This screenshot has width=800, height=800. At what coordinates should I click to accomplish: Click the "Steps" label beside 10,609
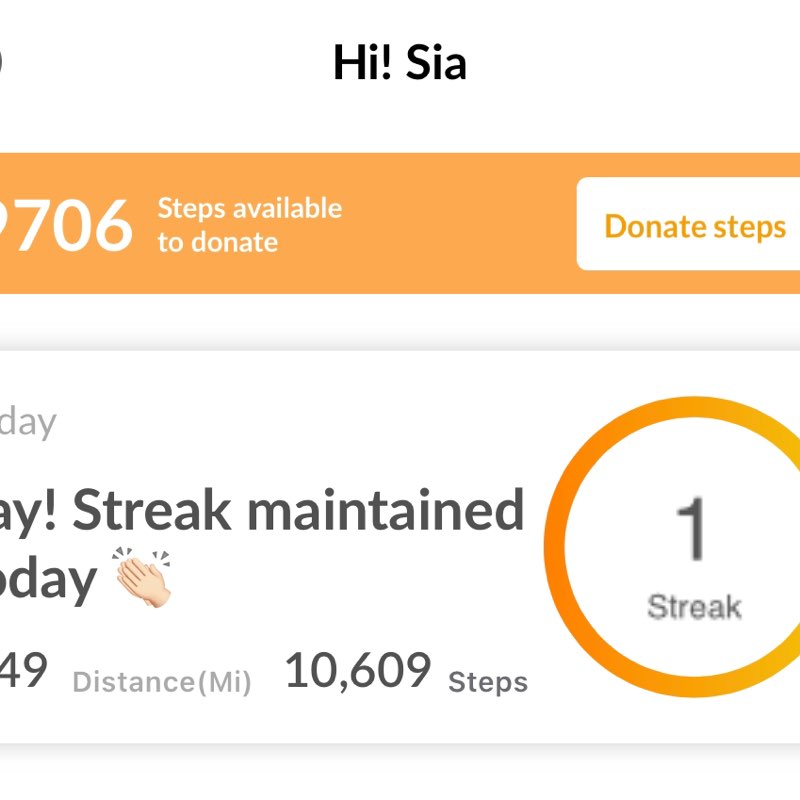coord(487,683)
